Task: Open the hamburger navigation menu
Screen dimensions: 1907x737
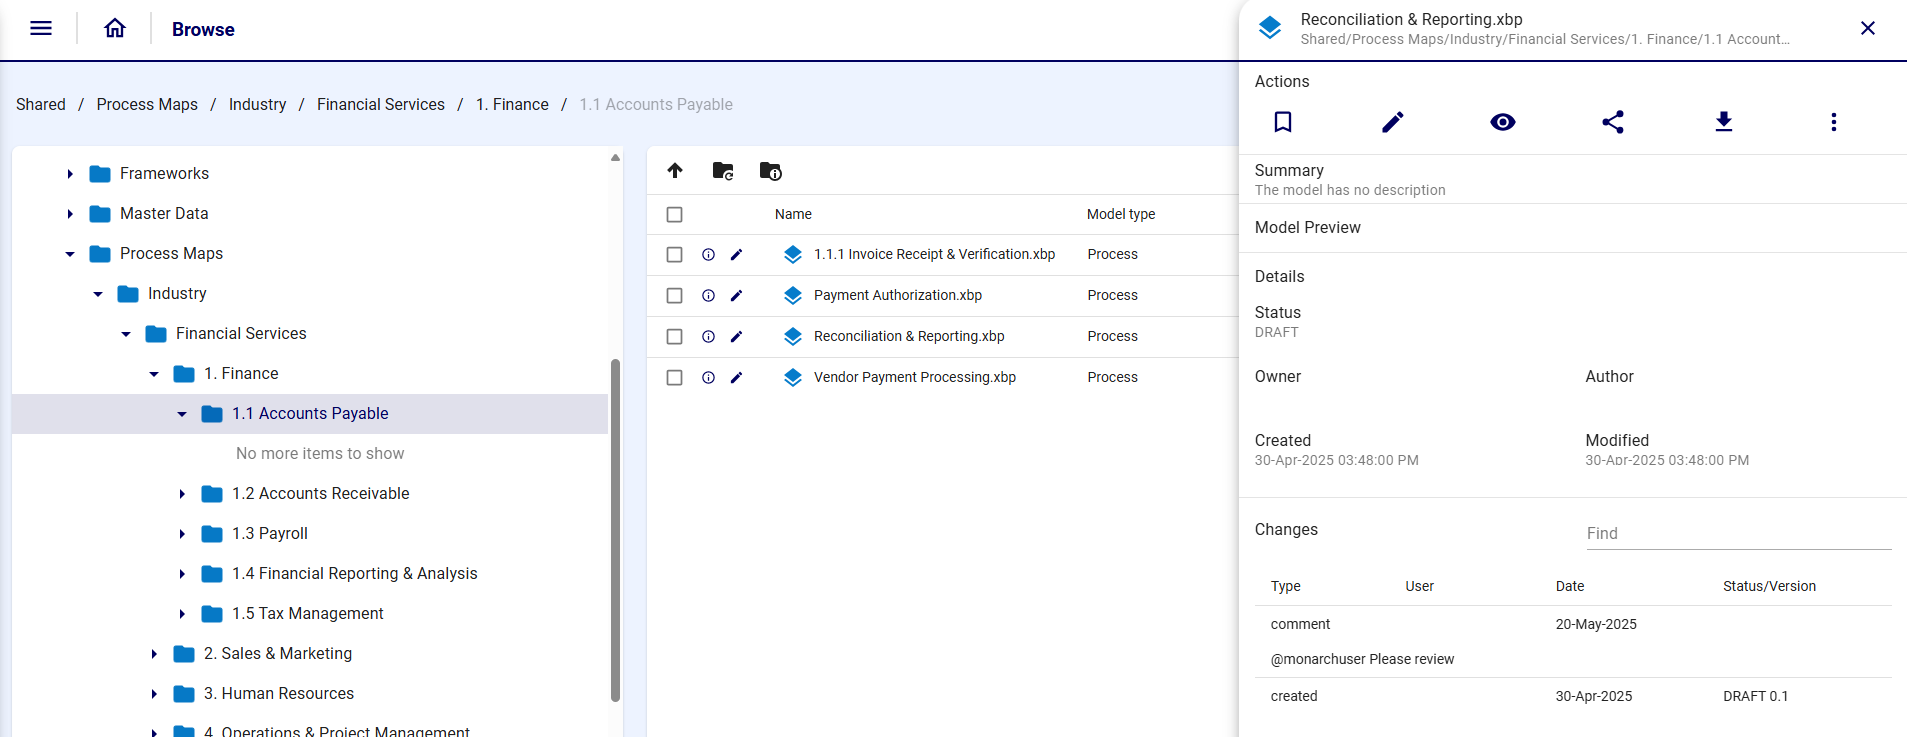Action: pos(41,29)
